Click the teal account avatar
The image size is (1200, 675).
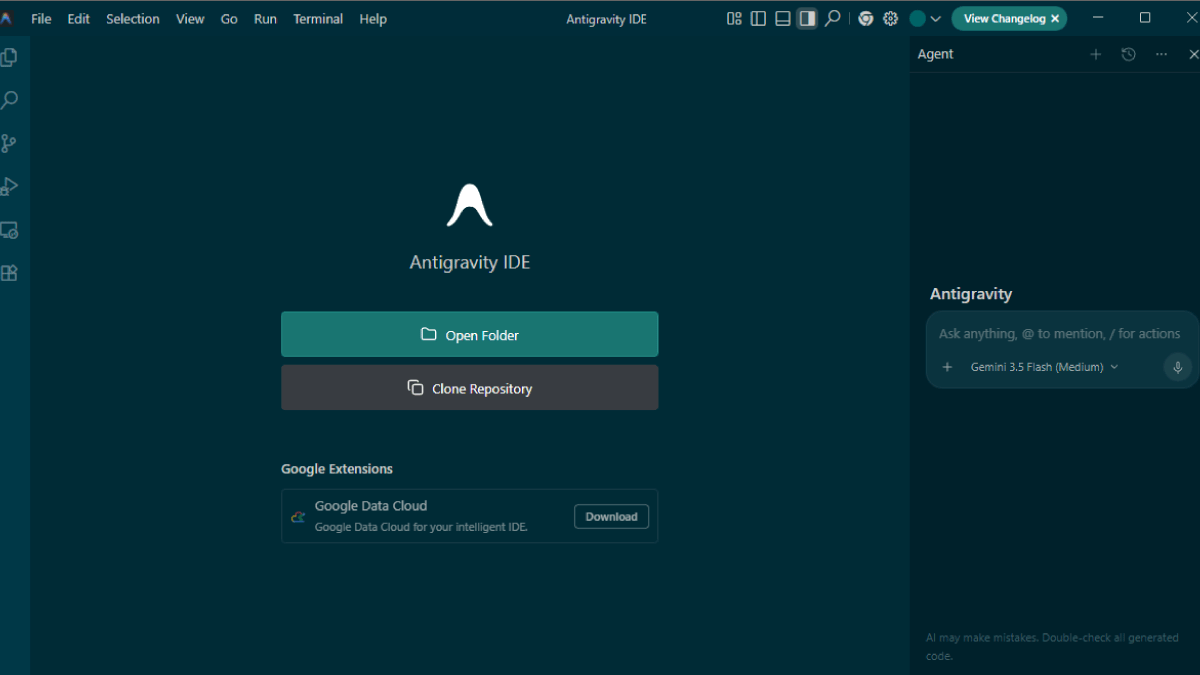pyautogui.click(x=917, y=19)
